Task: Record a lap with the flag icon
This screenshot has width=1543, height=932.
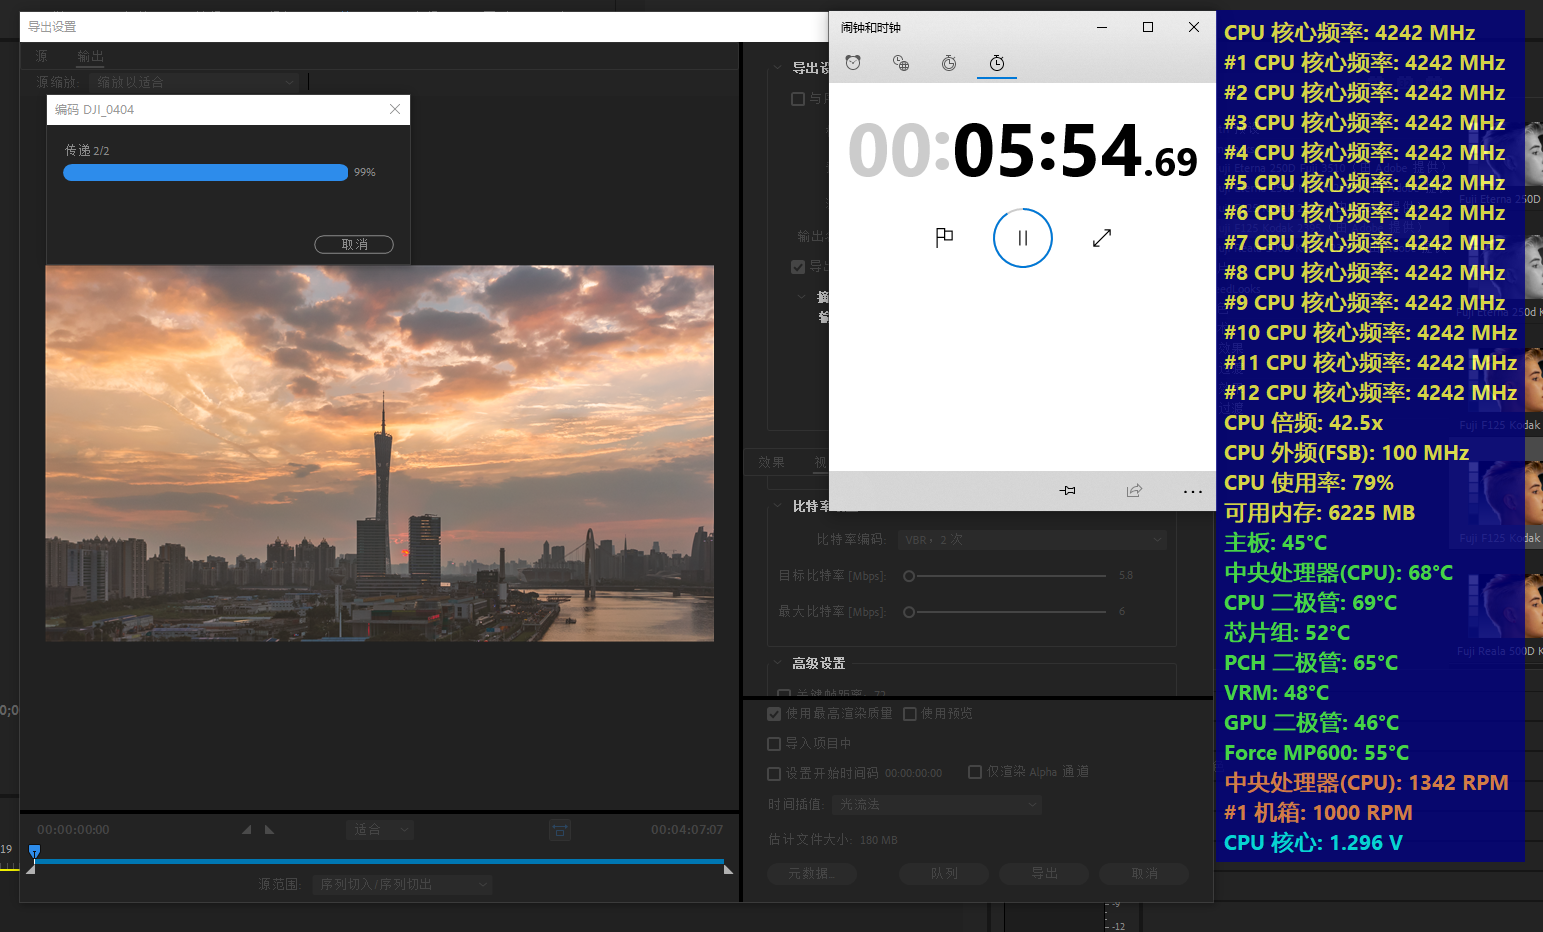Action: click(x=944, y=237)
